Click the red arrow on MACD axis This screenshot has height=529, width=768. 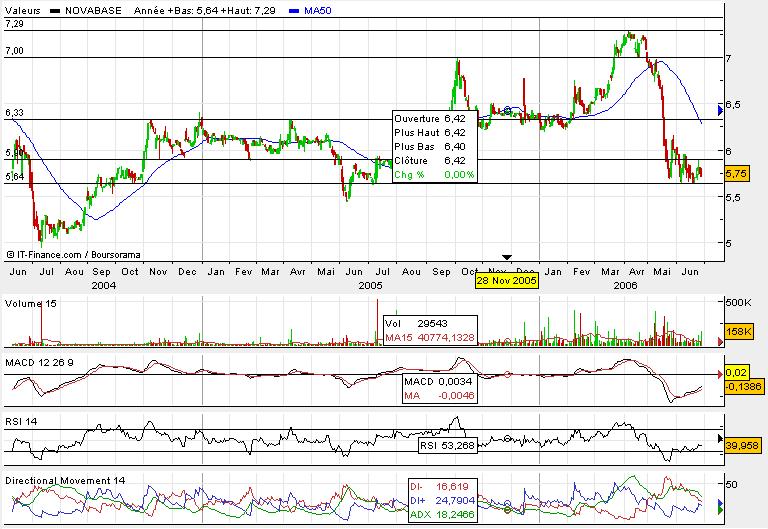pyautogui.click(x=720, y=374)
